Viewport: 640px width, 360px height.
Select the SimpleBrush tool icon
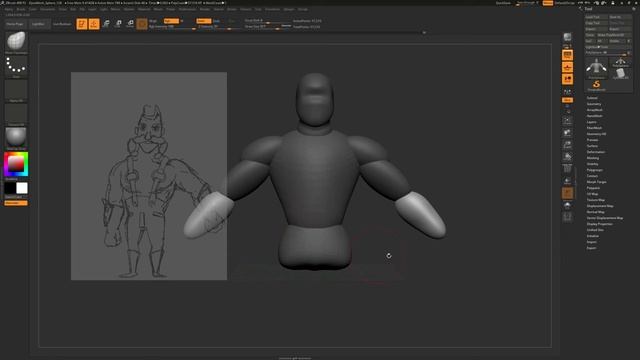click(596, 85)
